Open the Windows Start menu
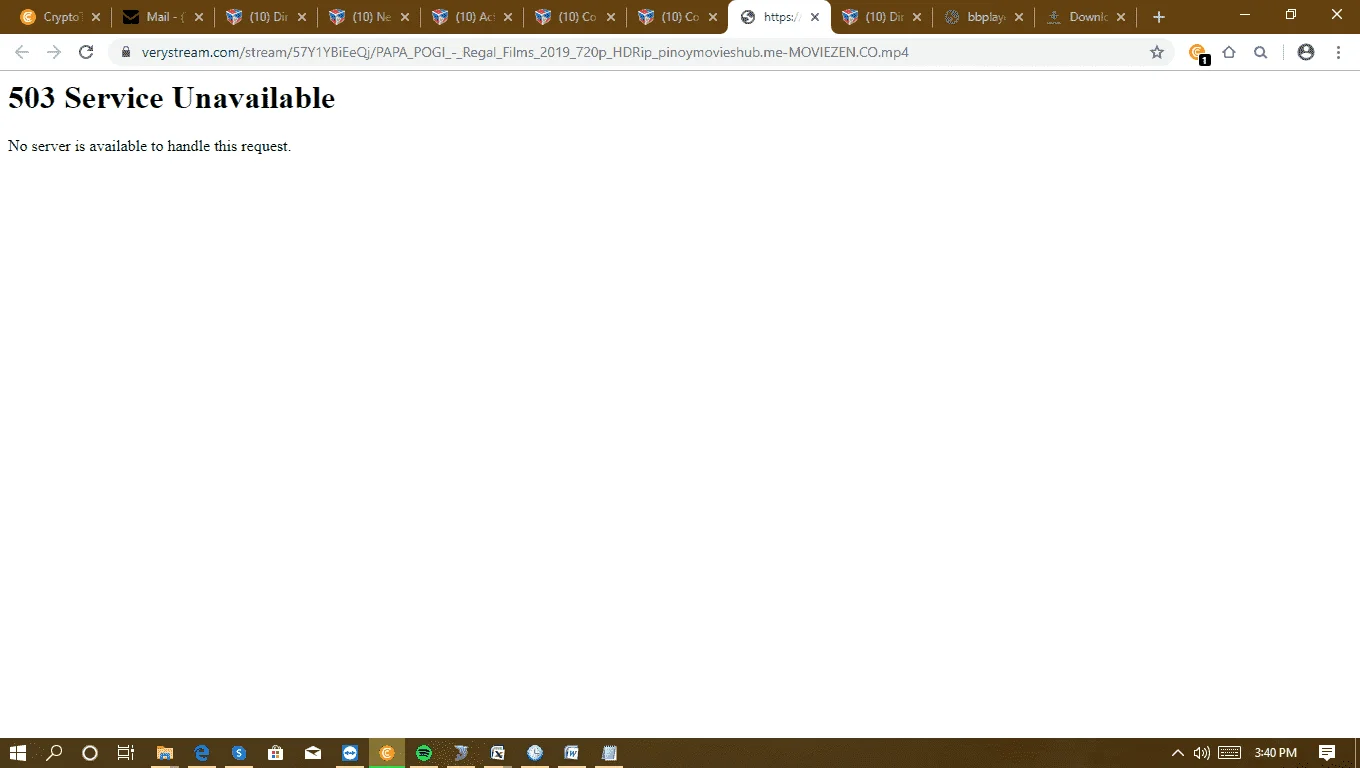Image resolution: width=1360 pixels, height=768 pixels. [x=18, y=753]
